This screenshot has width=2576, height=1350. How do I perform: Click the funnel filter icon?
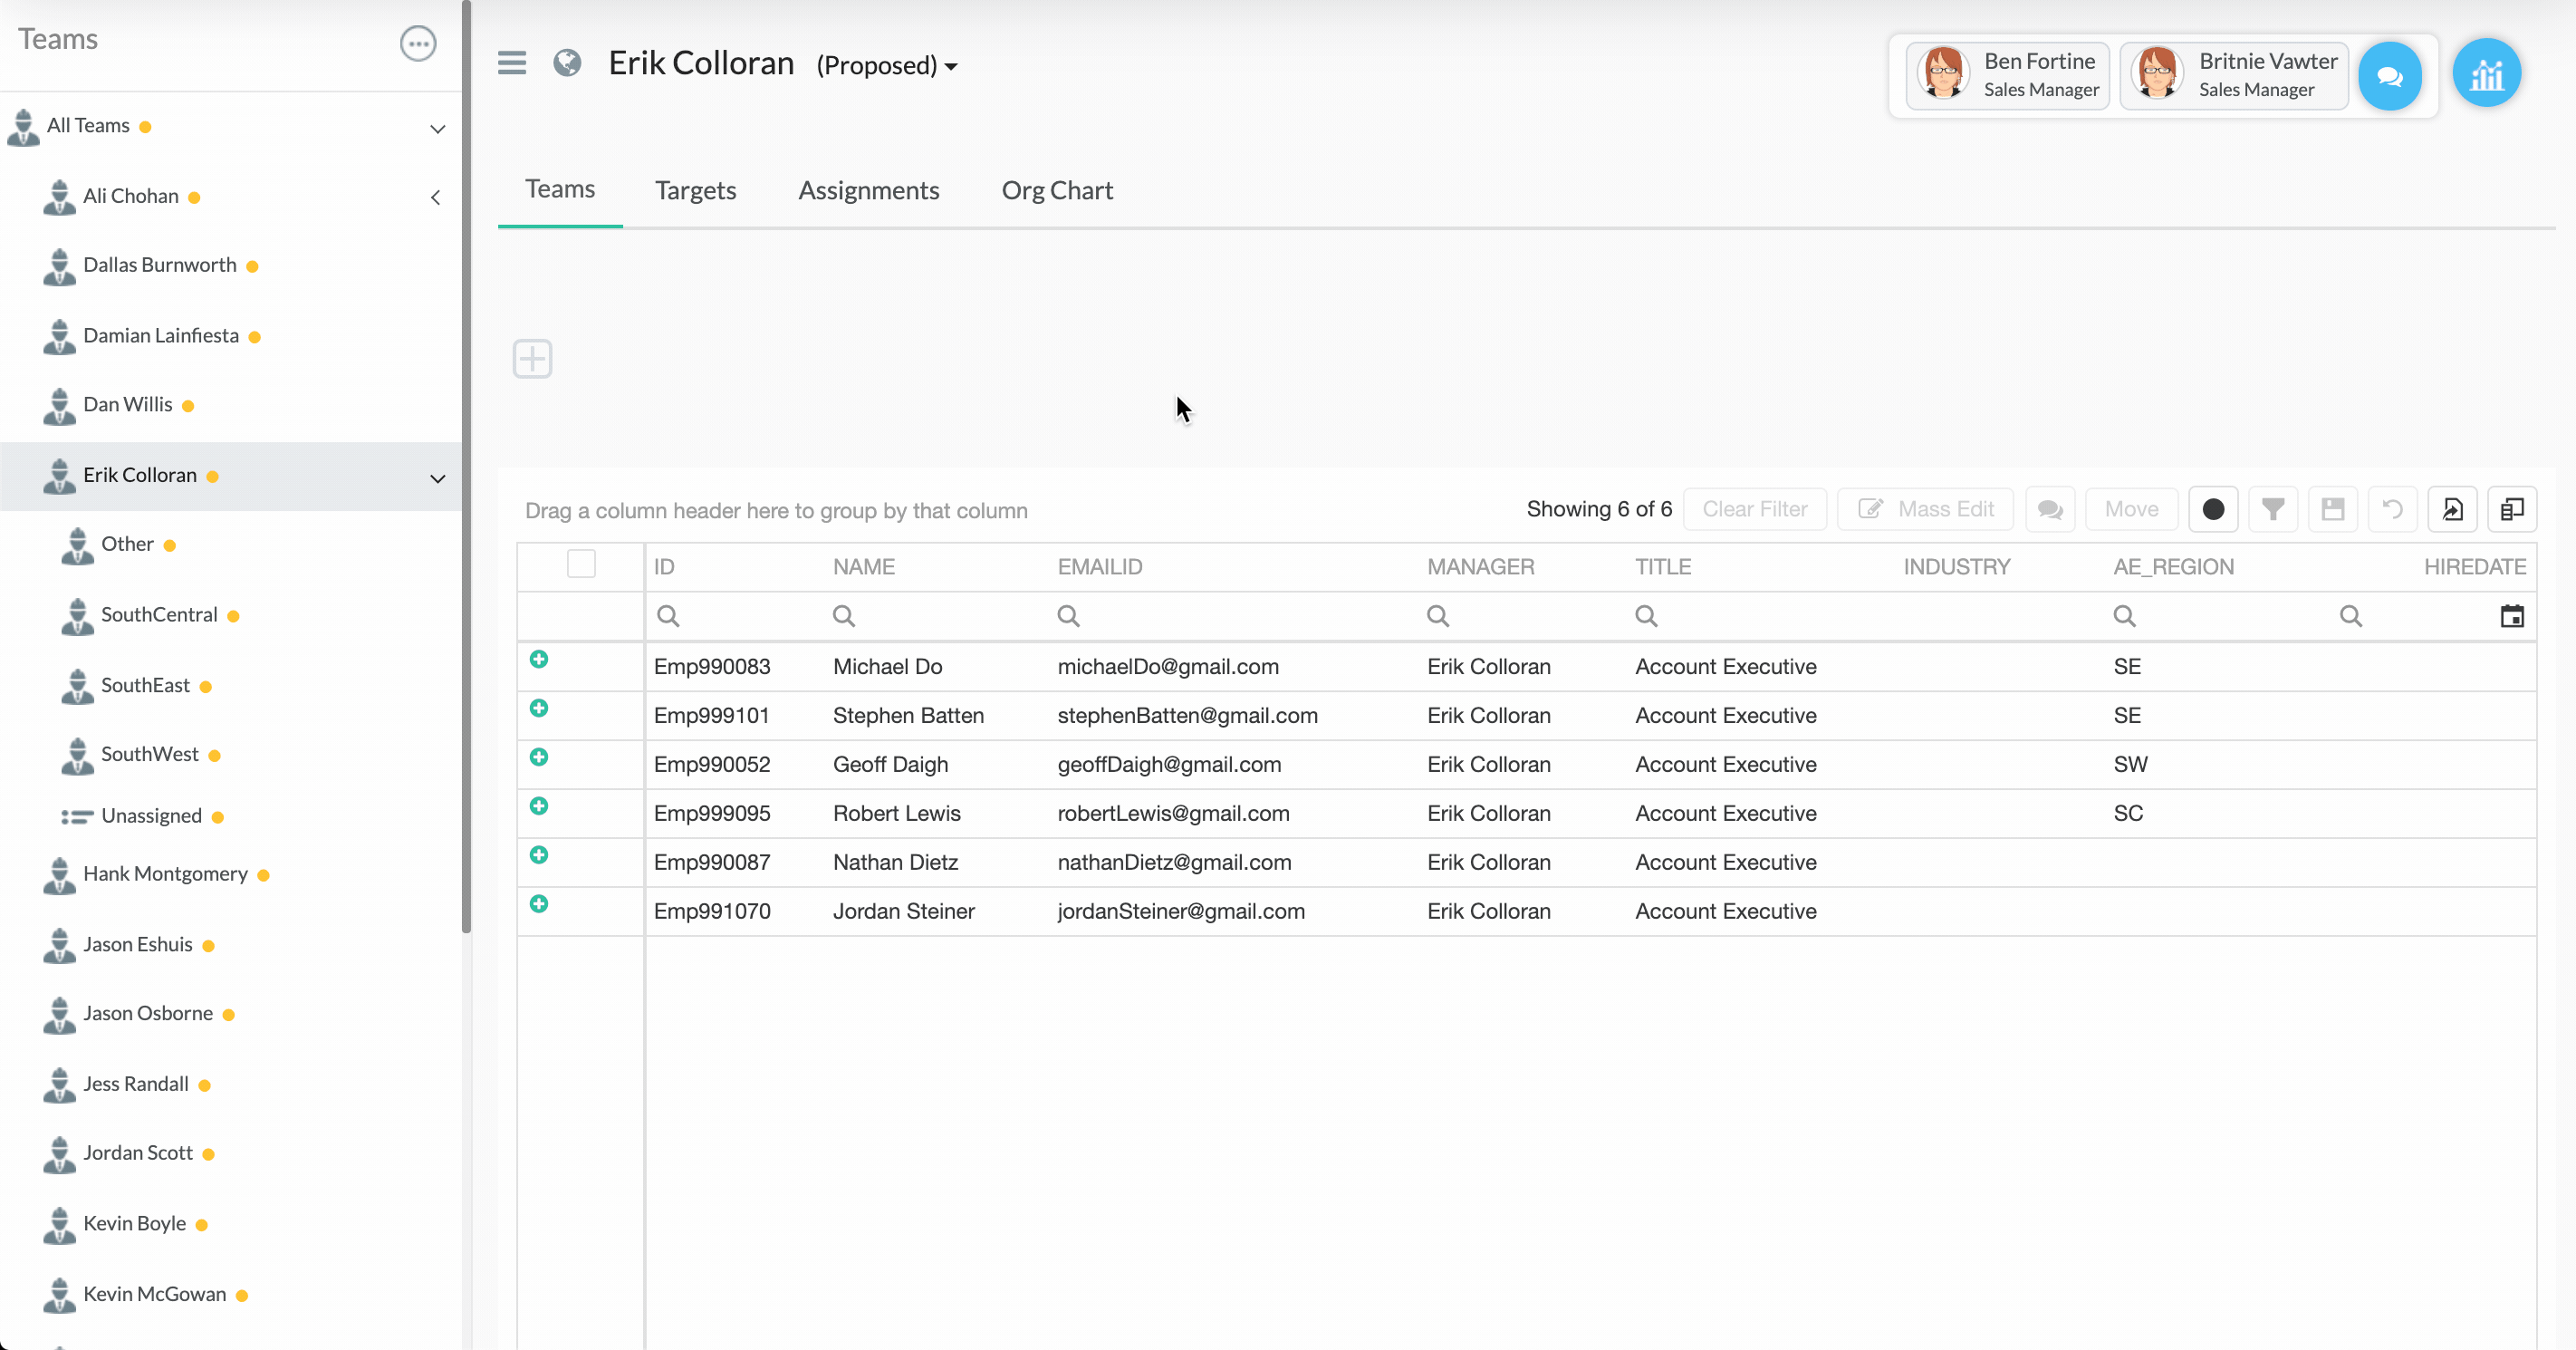tap(2272, 509)
